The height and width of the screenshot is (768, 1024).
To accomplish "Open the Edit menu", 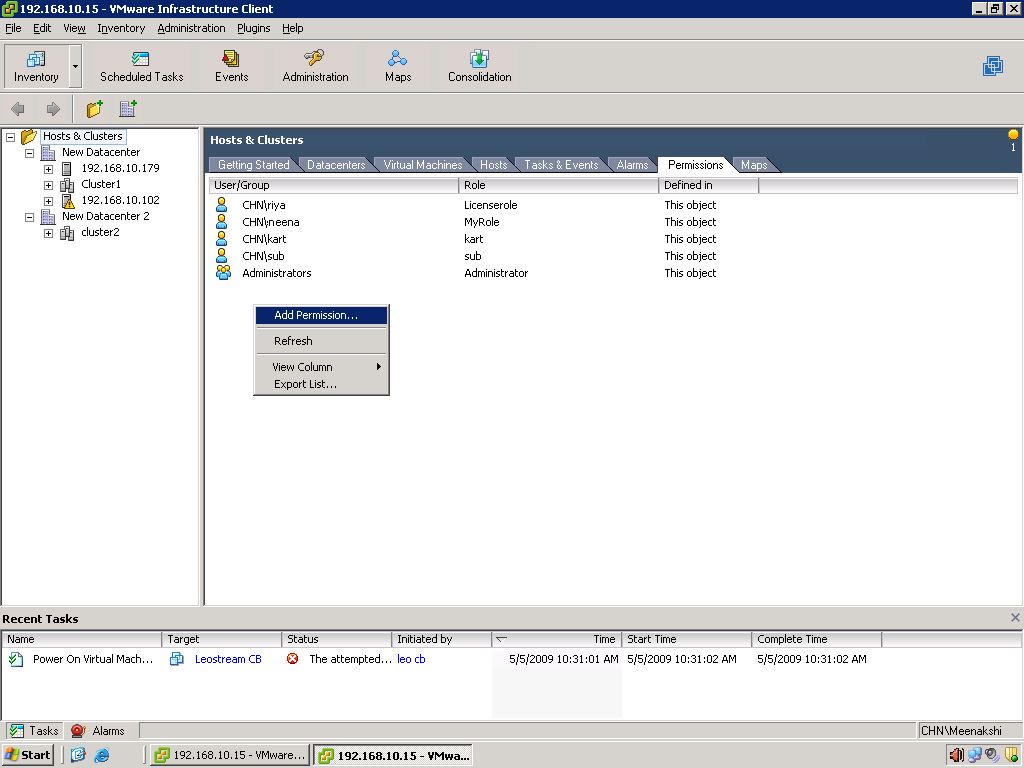I will [42, 28].
